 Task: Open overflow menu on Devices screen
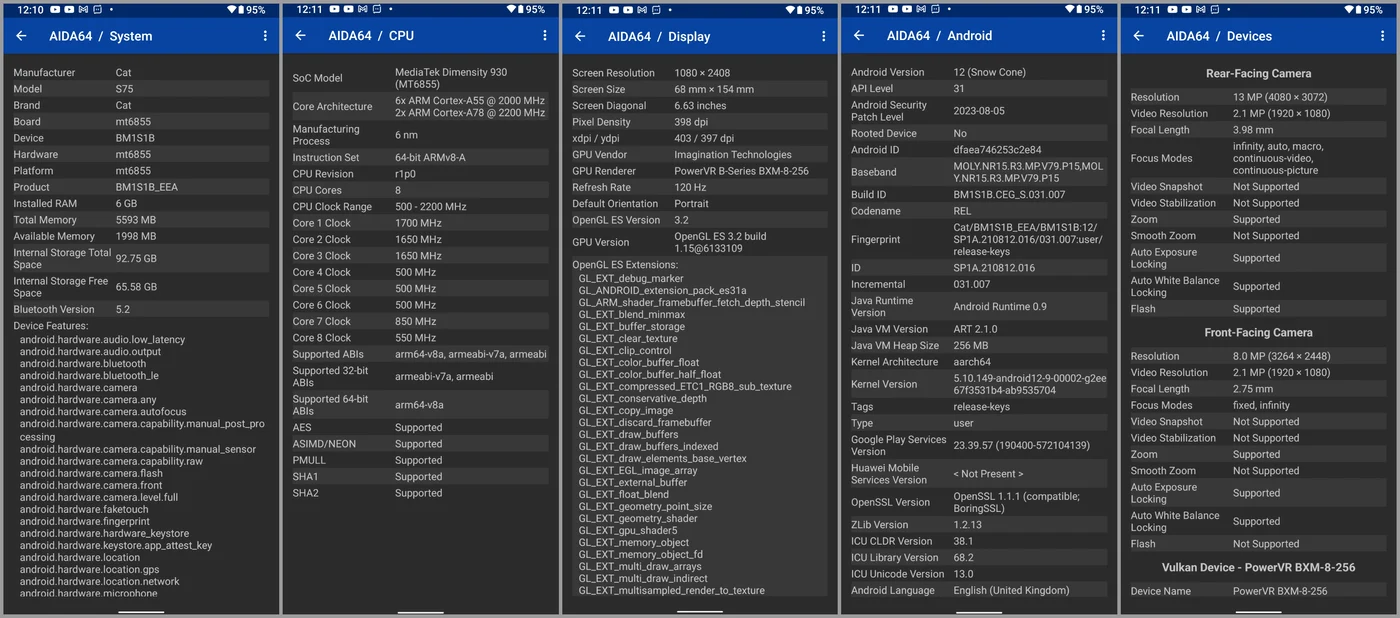click(1383, 36)
